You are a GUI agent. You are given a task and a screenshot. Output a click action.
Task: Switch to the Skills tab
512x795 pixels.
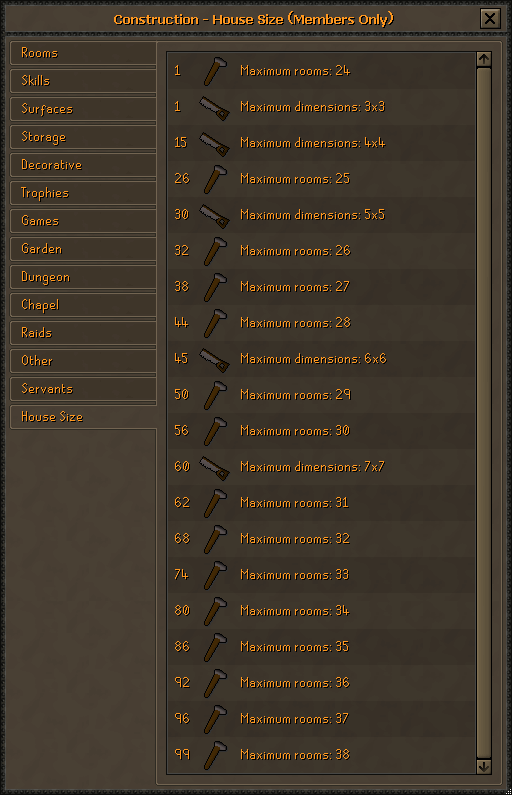pos(83,81)
